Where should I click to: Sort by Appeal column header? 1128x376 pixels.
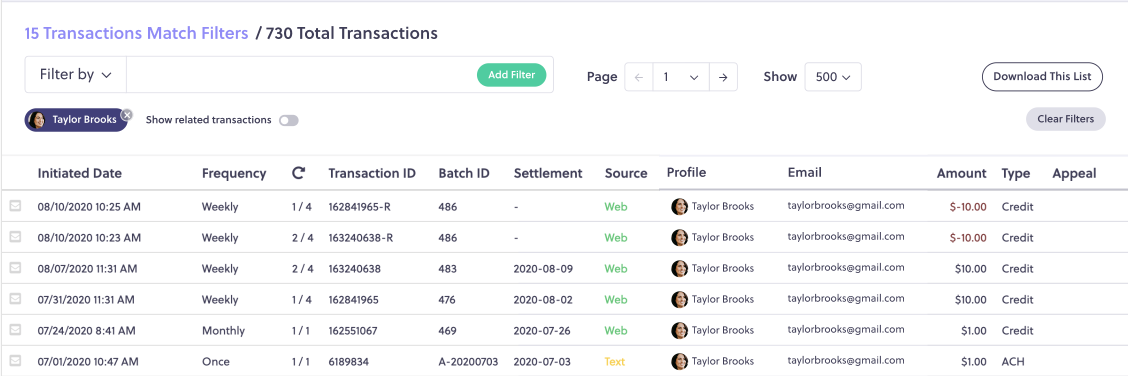coord(1075,173)
